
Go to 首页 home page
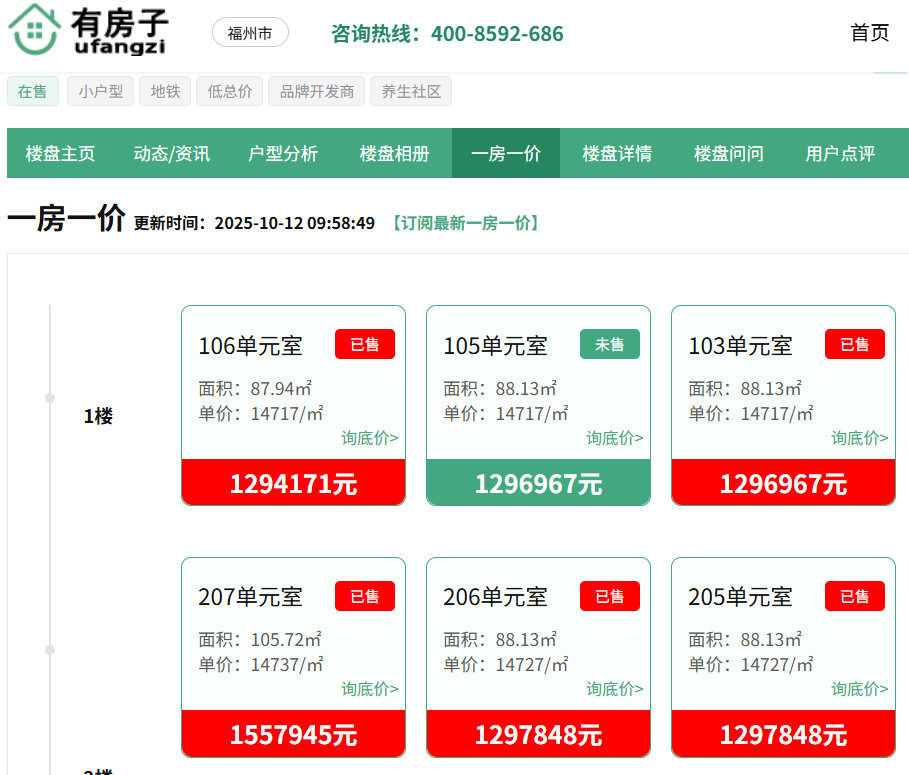tap(869, 33)
